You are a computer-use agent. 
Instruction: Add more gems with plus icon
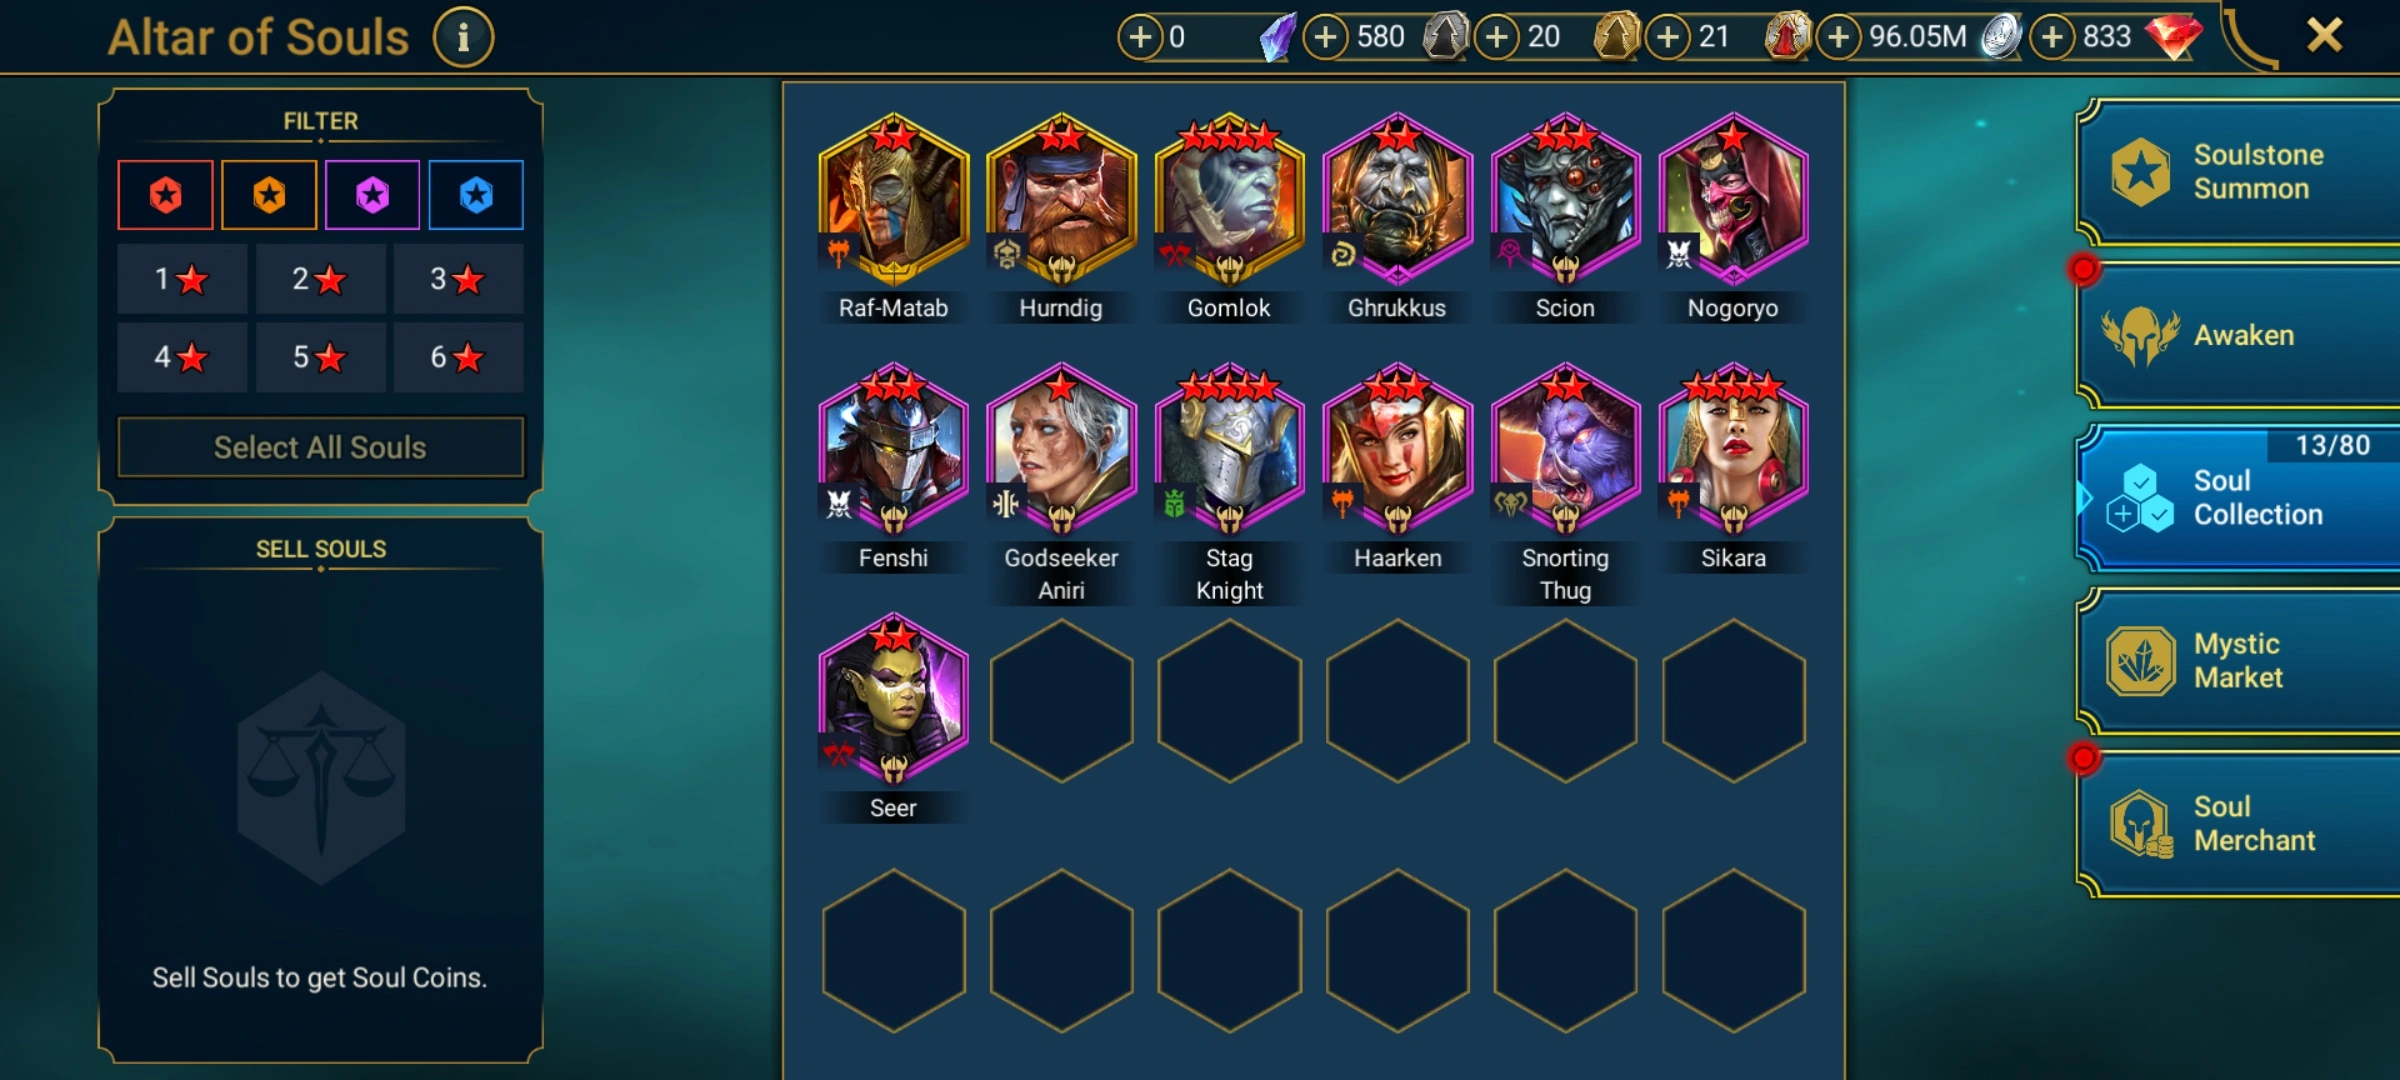coord(2052,37)
